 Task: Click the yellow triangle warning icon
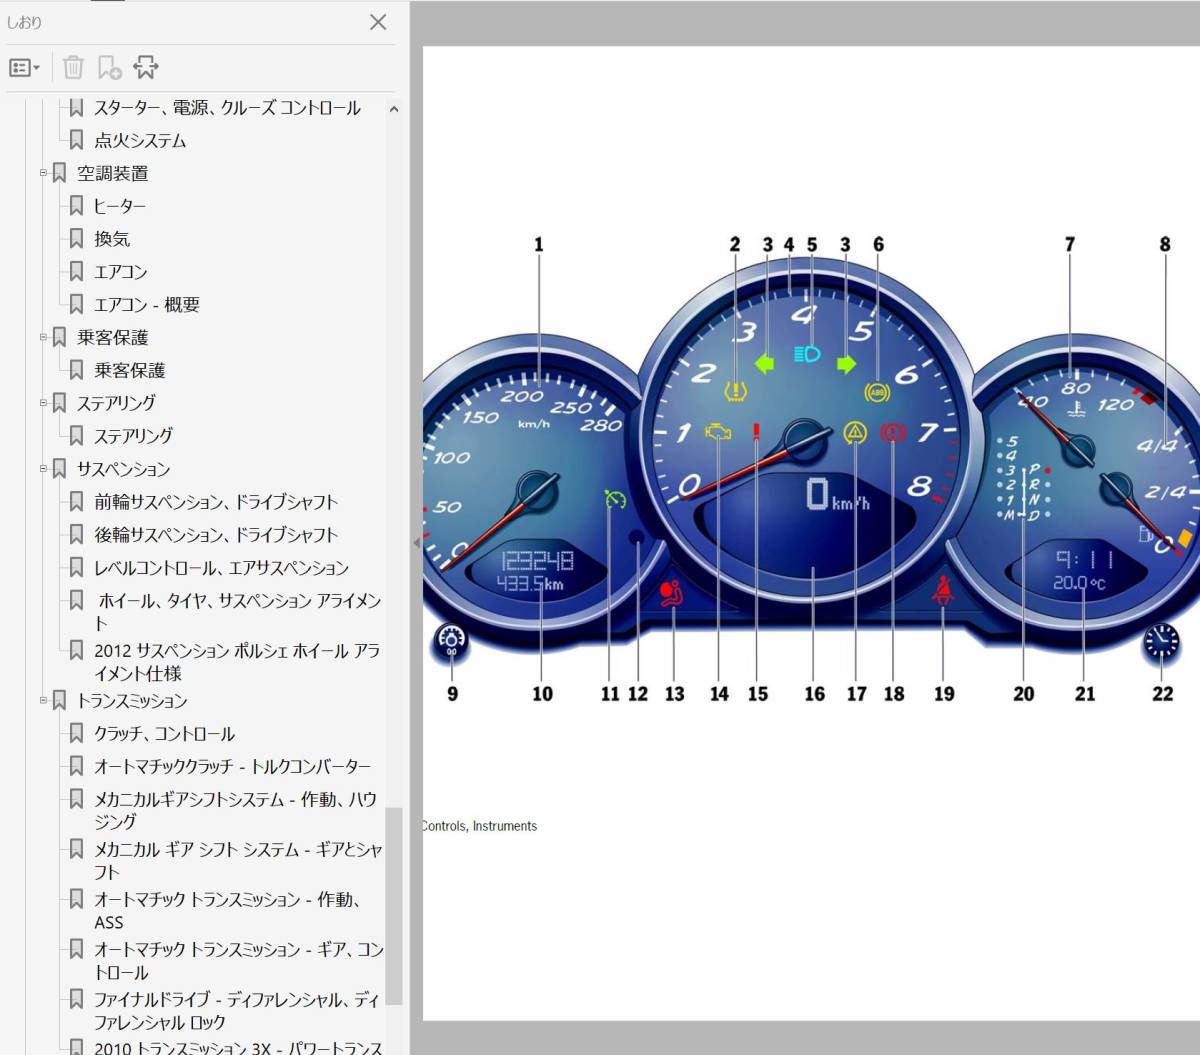[855, 432]
